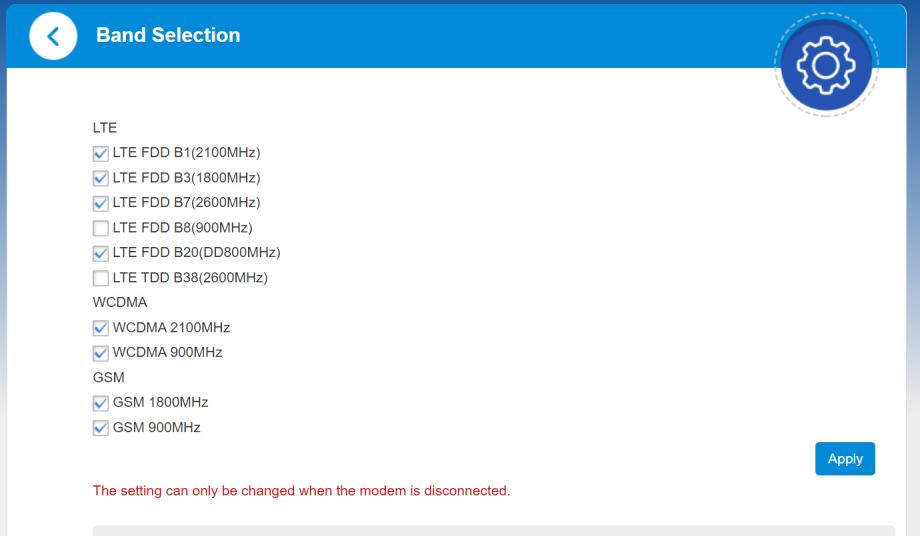Click the Band Selection page title
920x536 pixels.
168,36
